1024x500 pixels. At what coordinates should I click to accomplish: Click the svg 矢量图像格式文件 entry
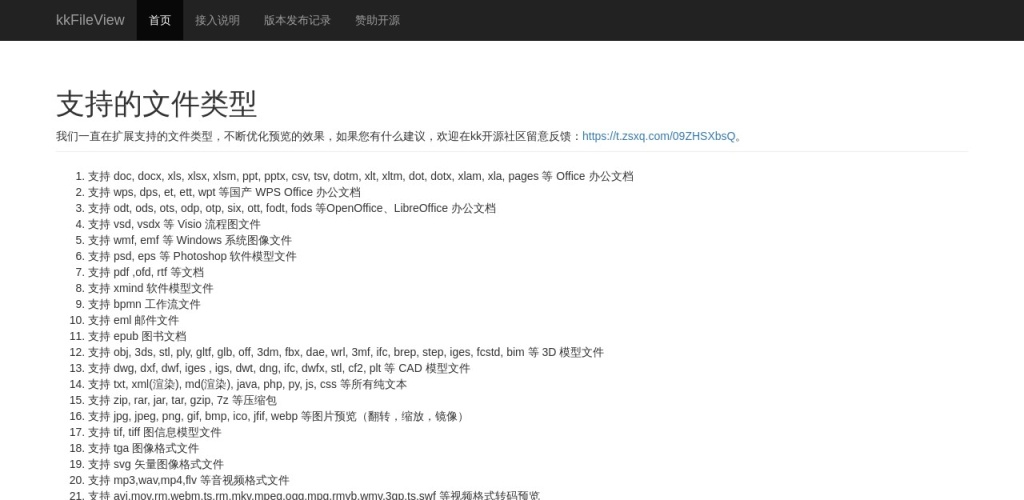click(x=156, y=464)
